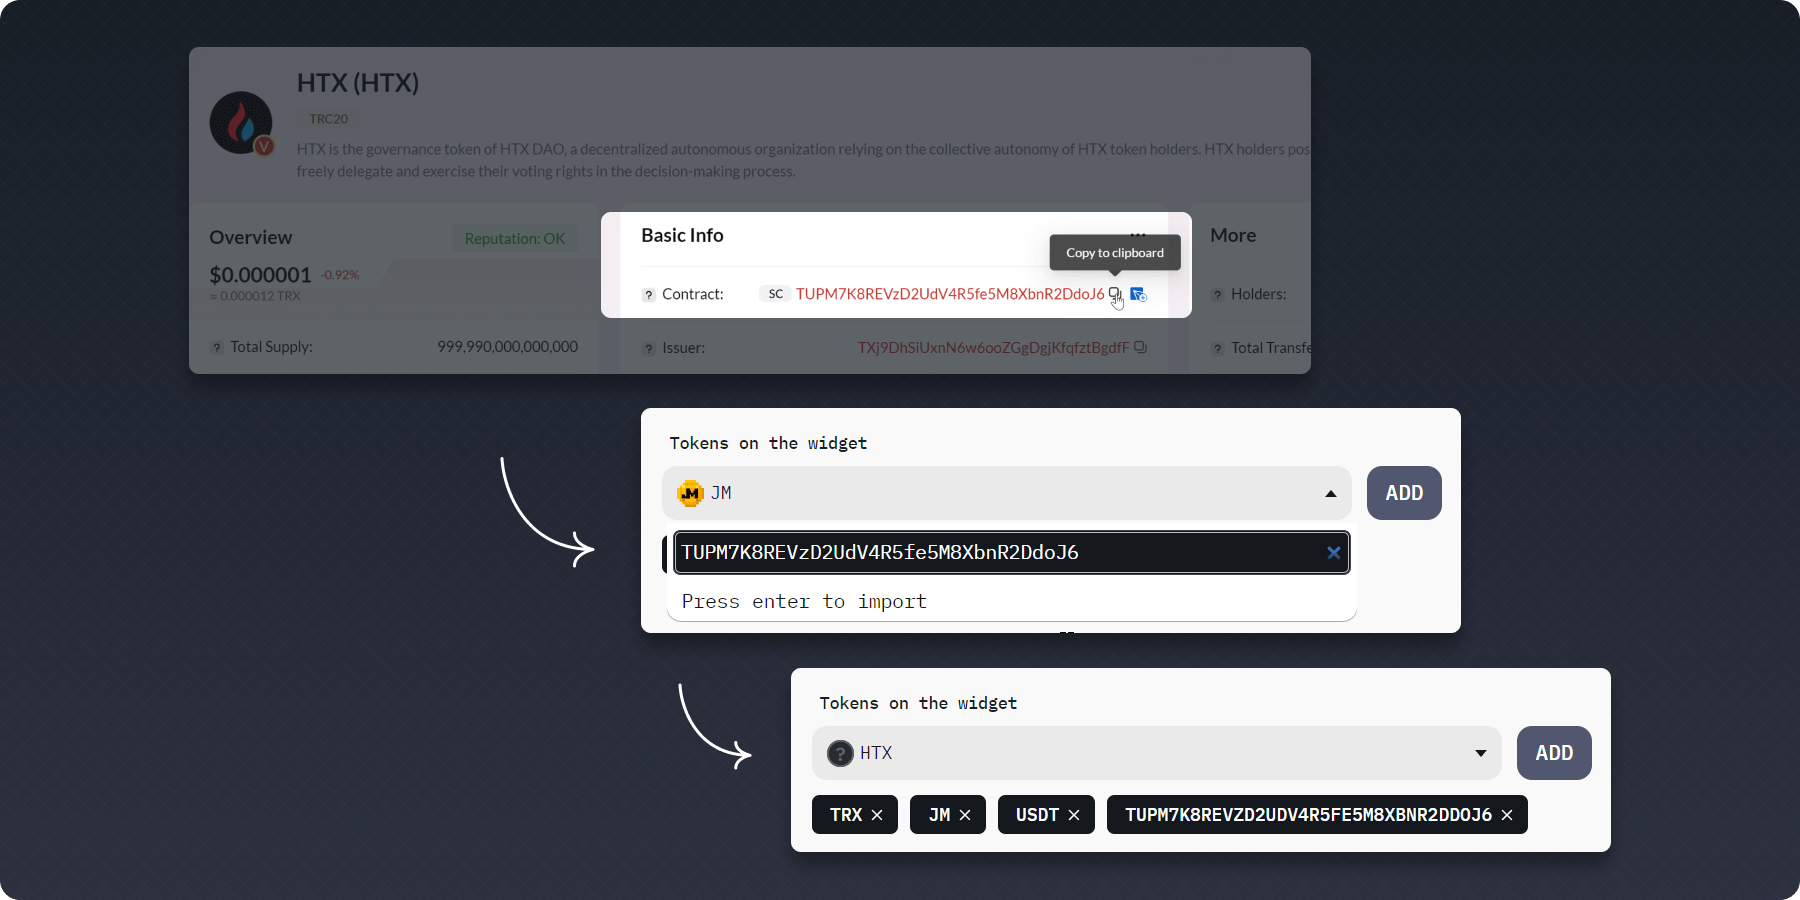Remove the TRX token chip

(x=877, y=815)
